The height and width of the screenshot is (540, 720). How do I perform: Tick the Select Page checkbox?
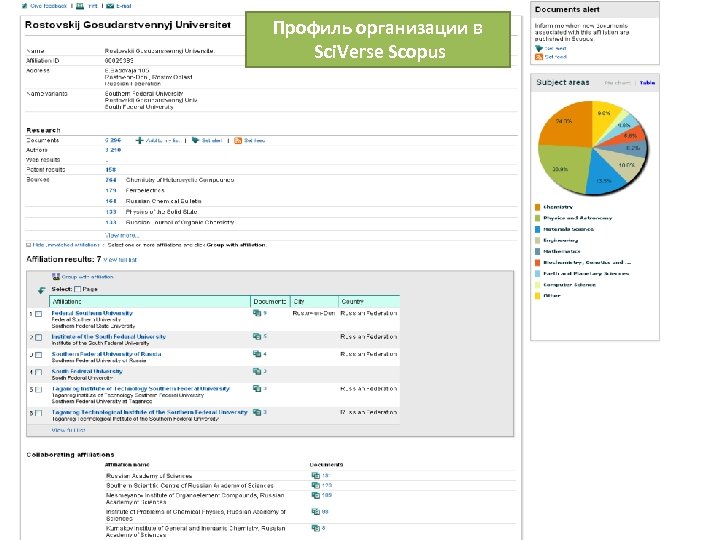(78, 289)
